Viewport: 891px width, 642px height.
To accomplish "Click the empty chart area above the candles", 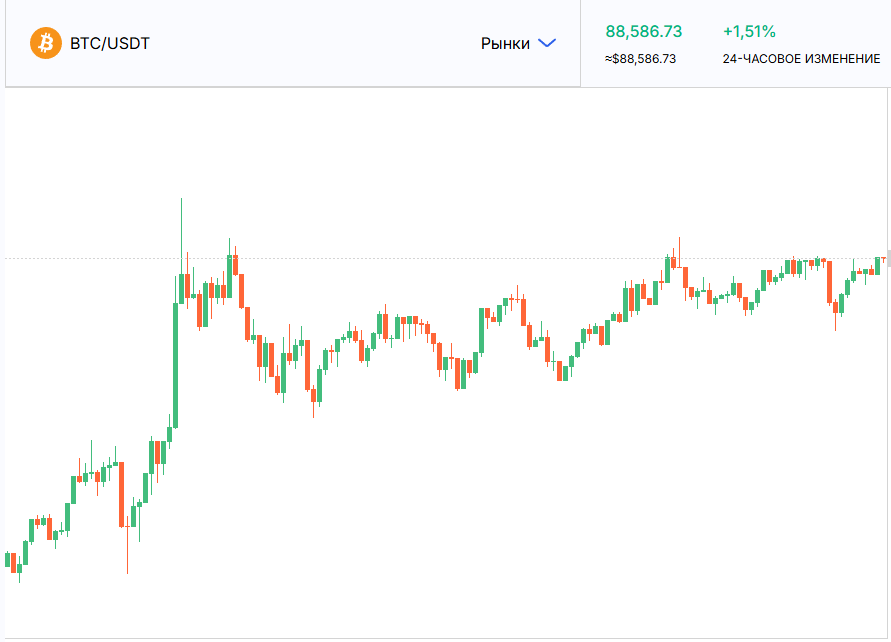I will (x=450, y=150).
